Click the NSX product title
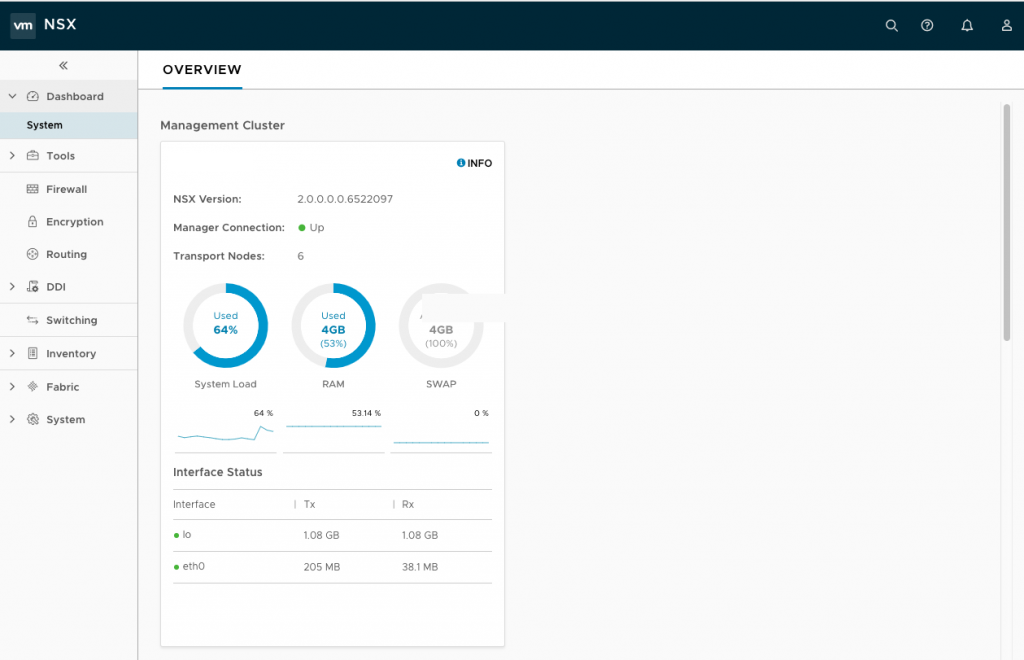This screenshot has height=660, width=1024. click(x=60, y=24)
